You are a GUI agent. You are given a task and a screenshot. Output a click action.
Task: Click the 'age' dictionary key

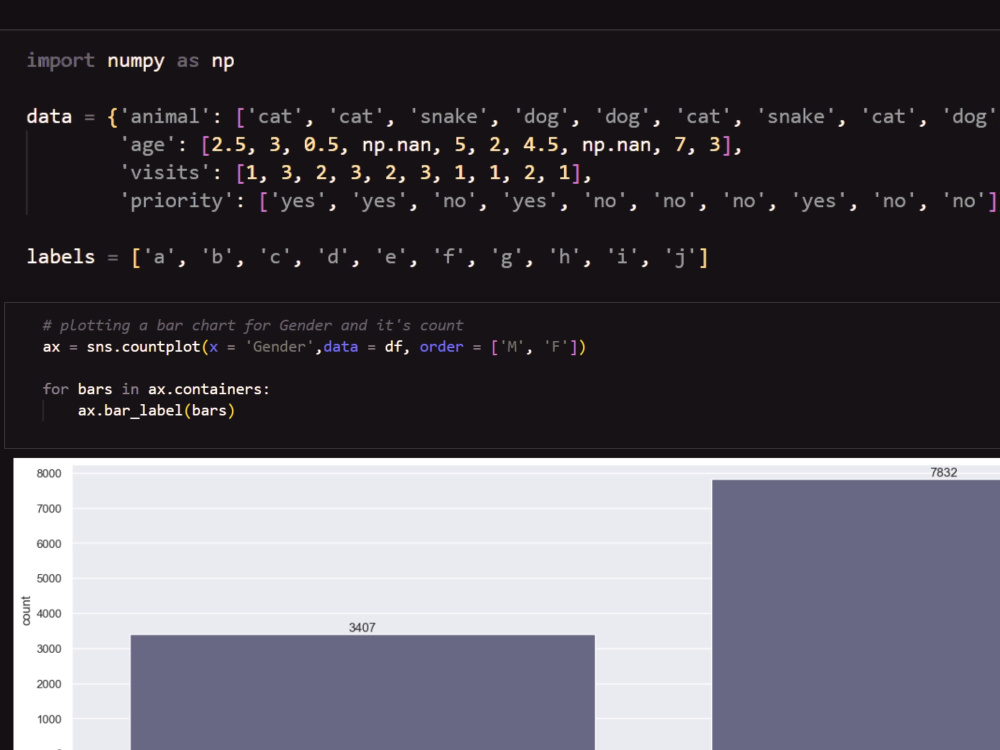tap(147, 145)
